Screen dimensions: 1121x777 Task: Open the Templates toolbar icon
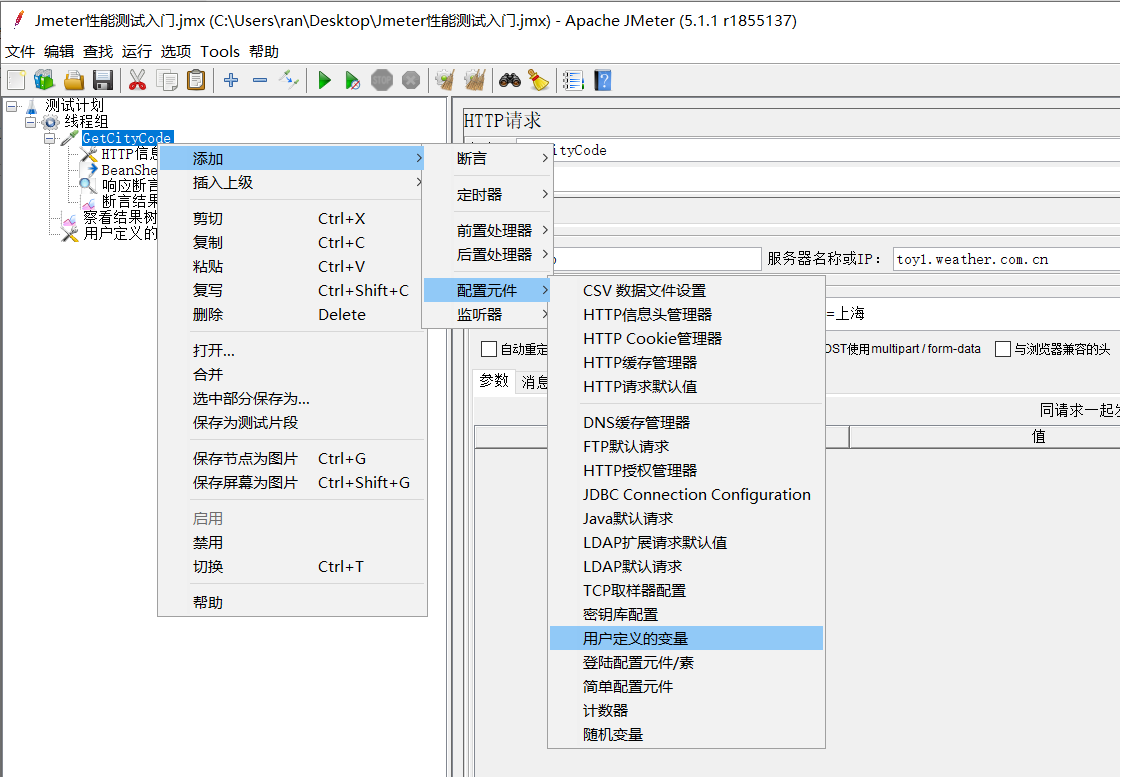[x=44, y=80]
